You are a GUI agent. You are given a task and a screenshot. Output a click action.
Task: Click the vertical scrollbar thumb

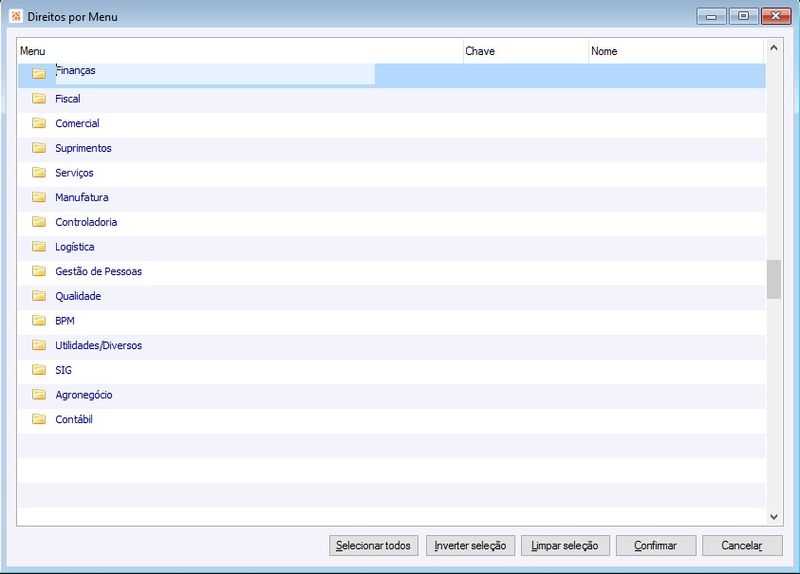(773, 279)
